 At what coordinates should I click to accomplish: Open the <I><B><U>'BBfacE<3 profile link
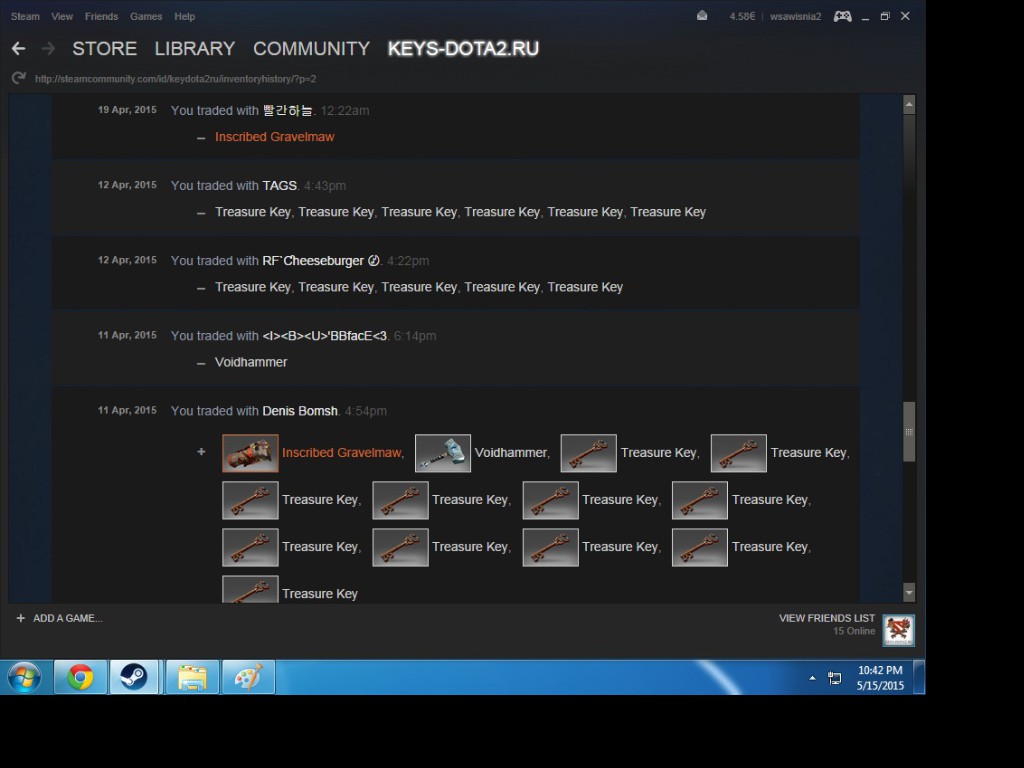pyautogui.click(x=325, y=336)
